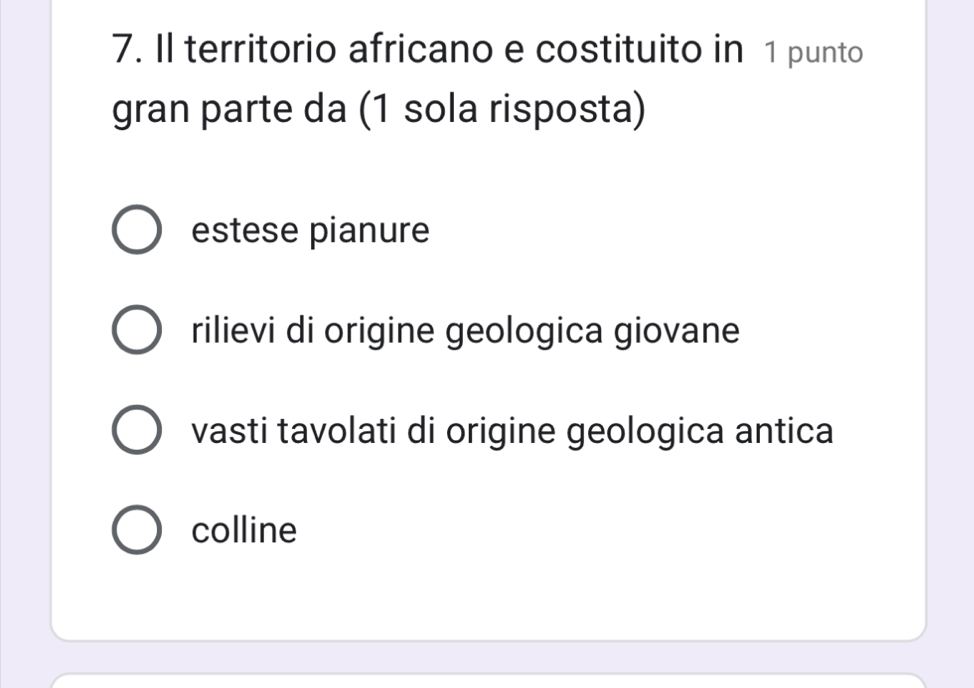974x688 pixels.
Task: Click the next question card at the bottom
Action: [487, 681]
